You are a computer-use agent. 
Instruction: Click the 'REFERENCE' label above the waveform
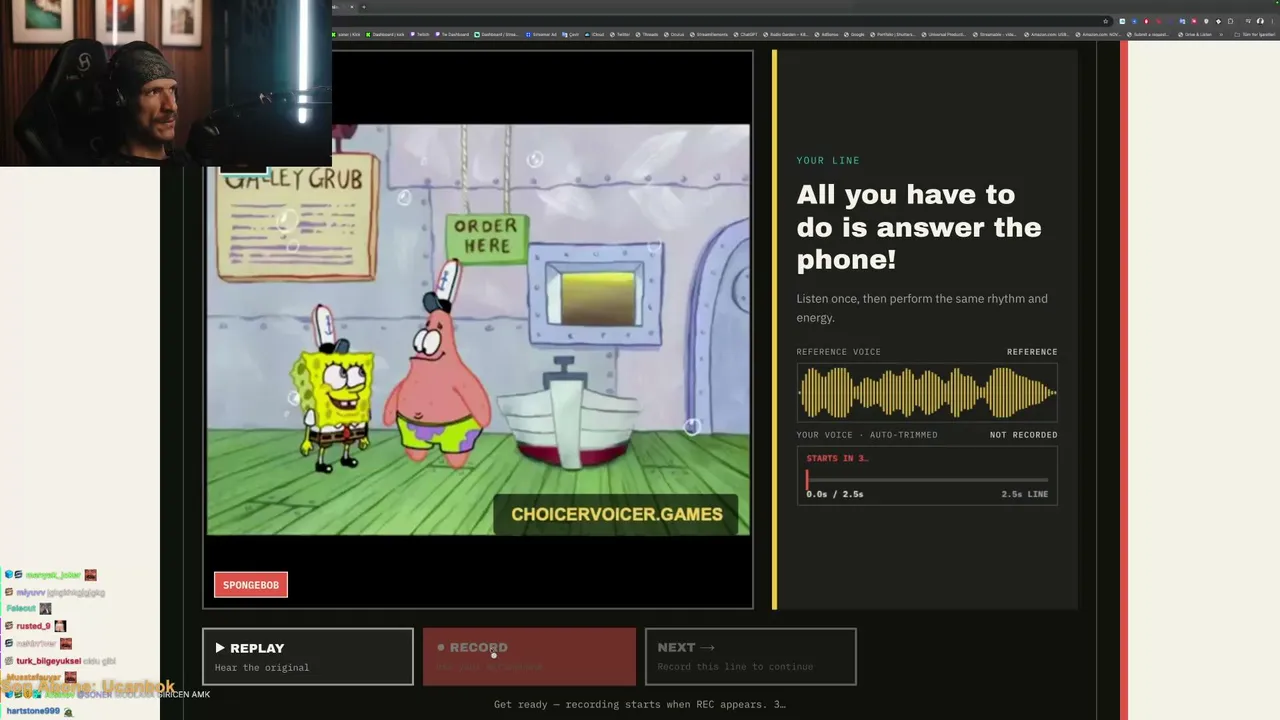[x=1032, y=352]
